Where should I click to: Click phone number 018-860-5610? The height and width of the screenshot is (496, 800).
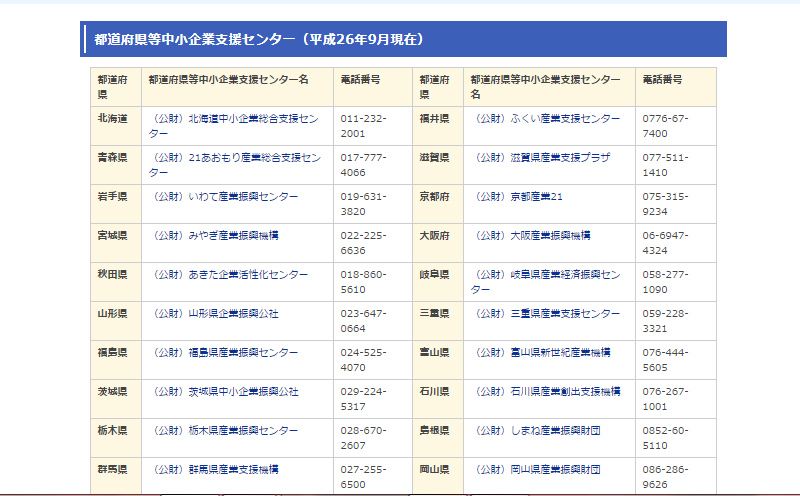[363, 282]
